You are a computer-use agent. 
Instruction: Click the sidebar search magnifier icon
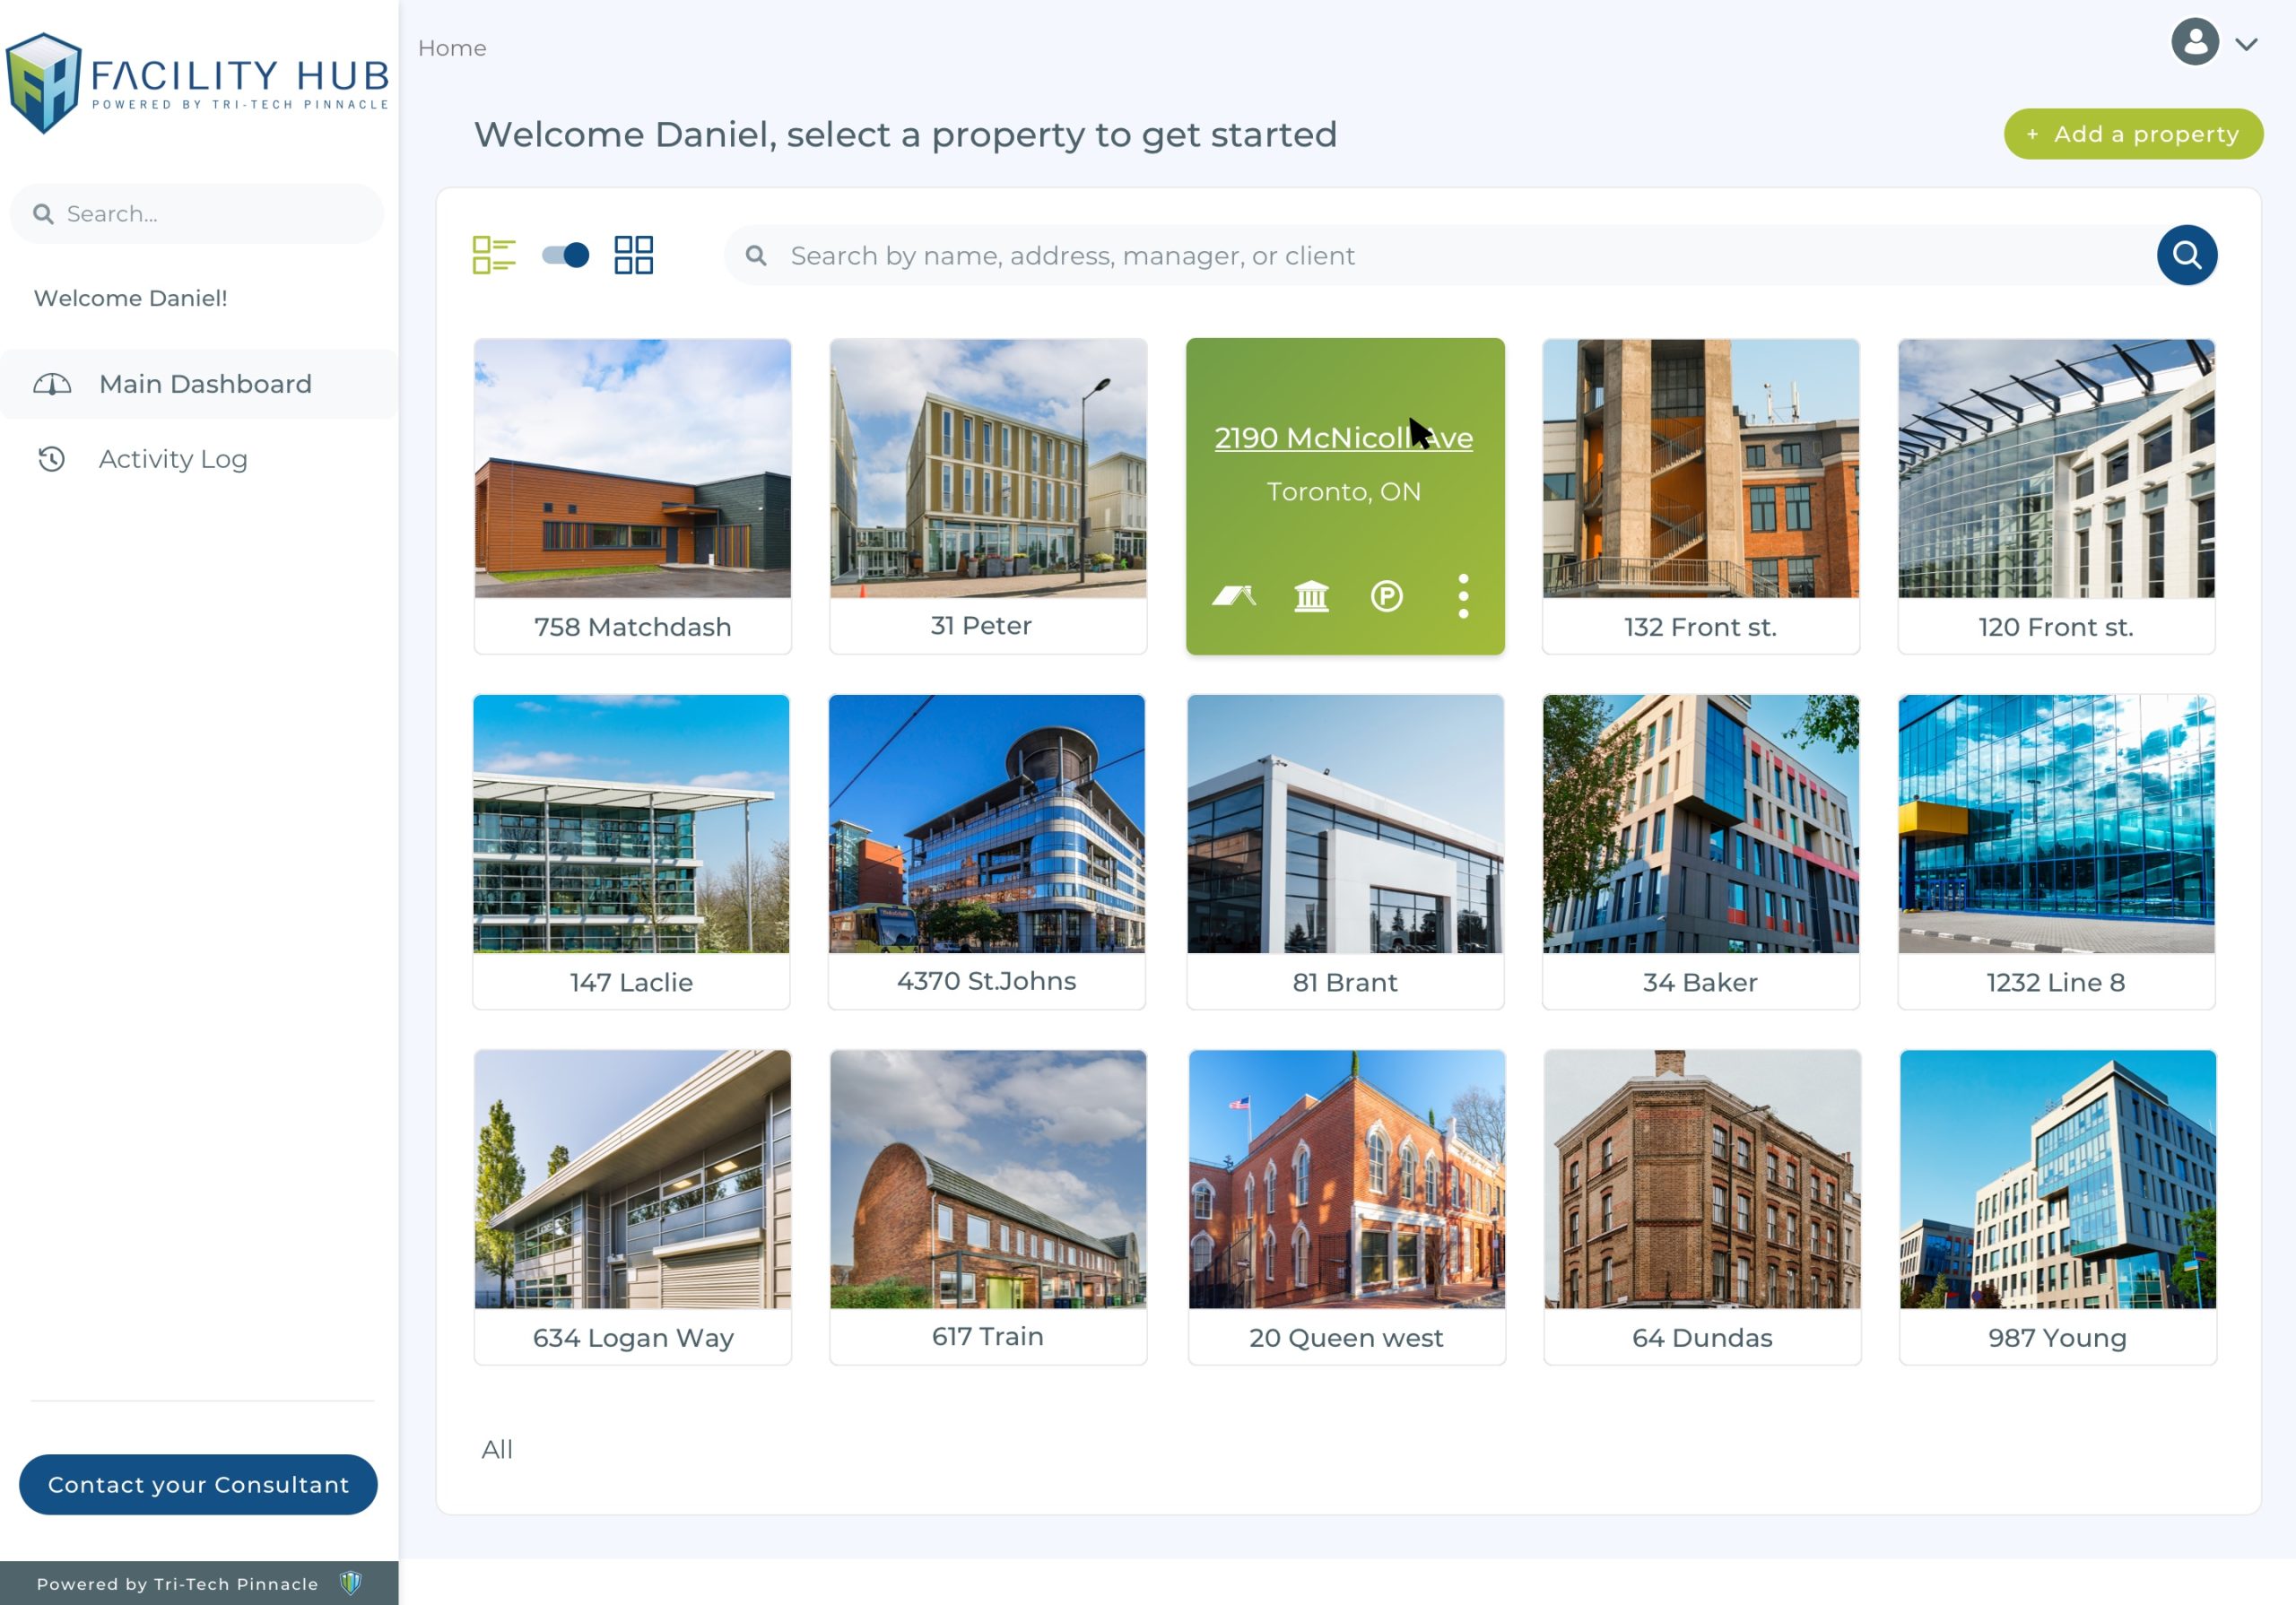coord(43,214)
